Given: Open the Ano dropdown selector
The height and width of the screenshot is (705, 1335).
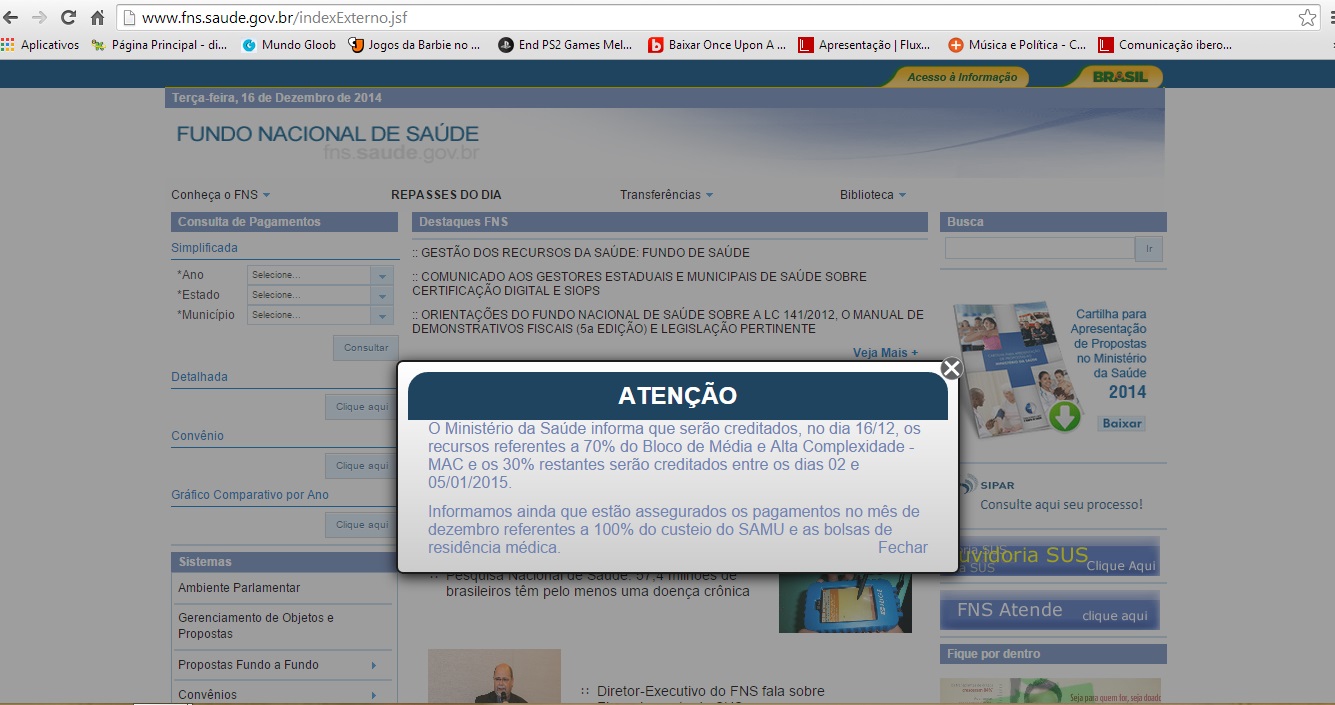Looking at the screenshot, I should pyautogui.click(x=320, y=275).
